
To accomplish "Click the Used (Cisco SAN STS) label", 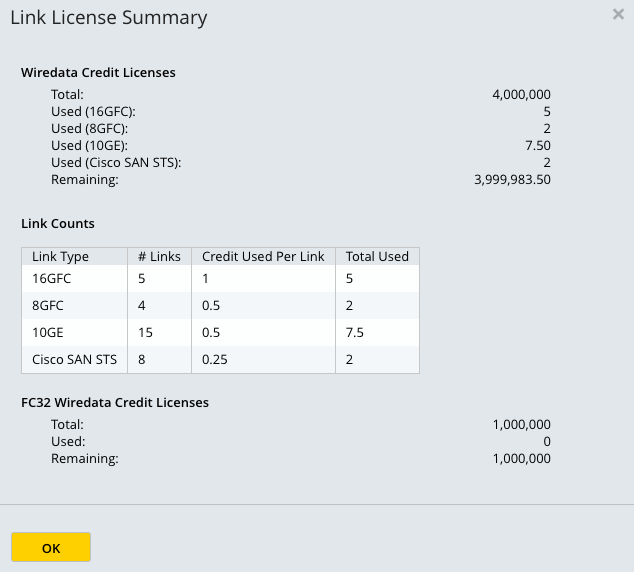I will point(116,163).
